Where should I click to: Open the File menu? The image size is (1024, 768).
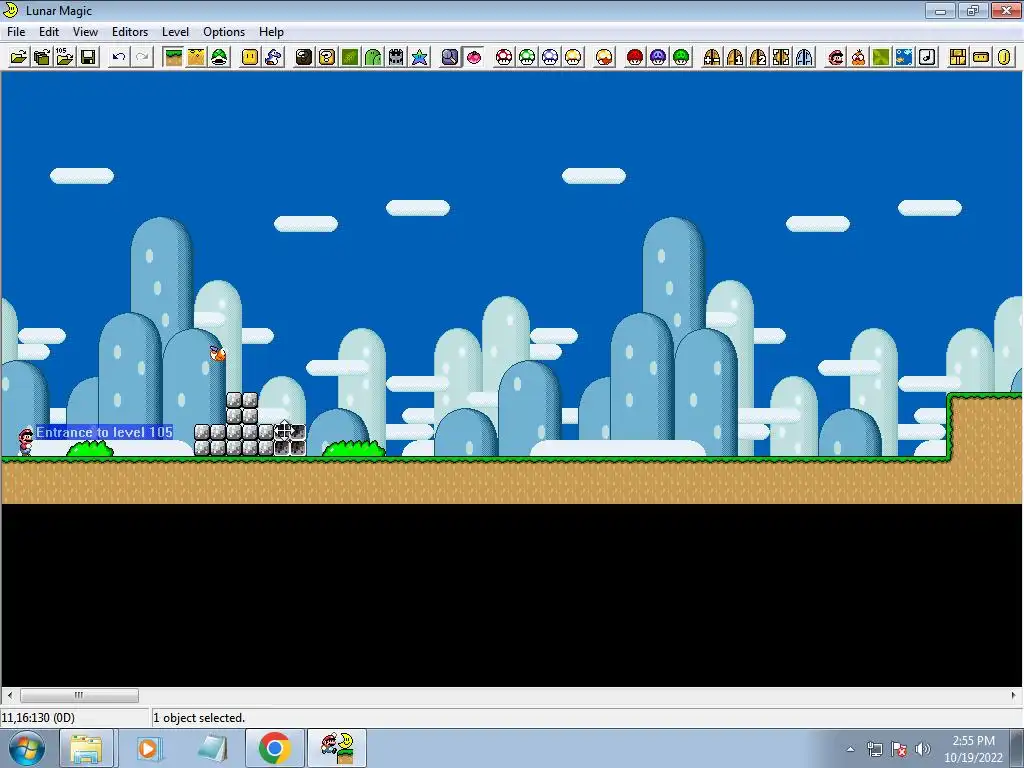point(16,32)
